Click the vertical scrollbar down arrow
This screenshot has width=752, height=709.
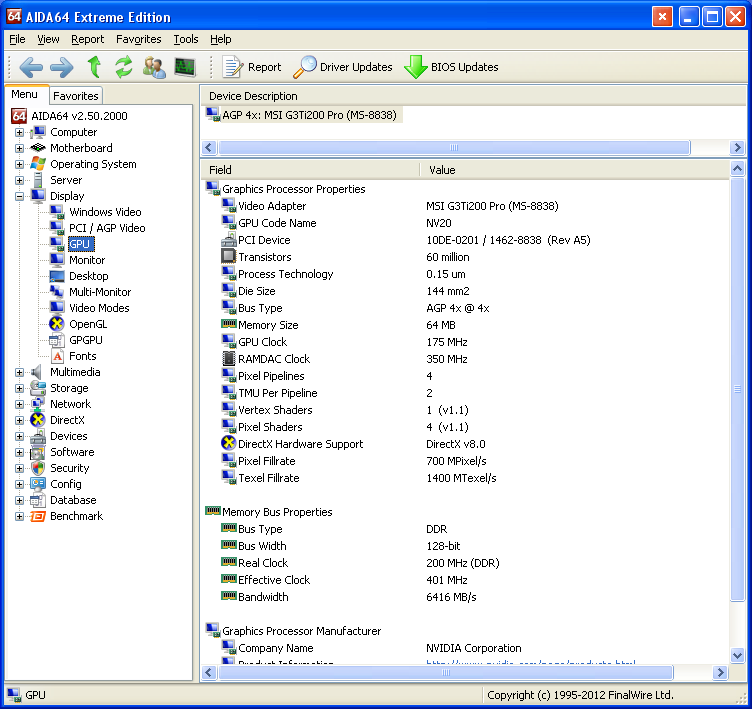(x=737, y=655)
